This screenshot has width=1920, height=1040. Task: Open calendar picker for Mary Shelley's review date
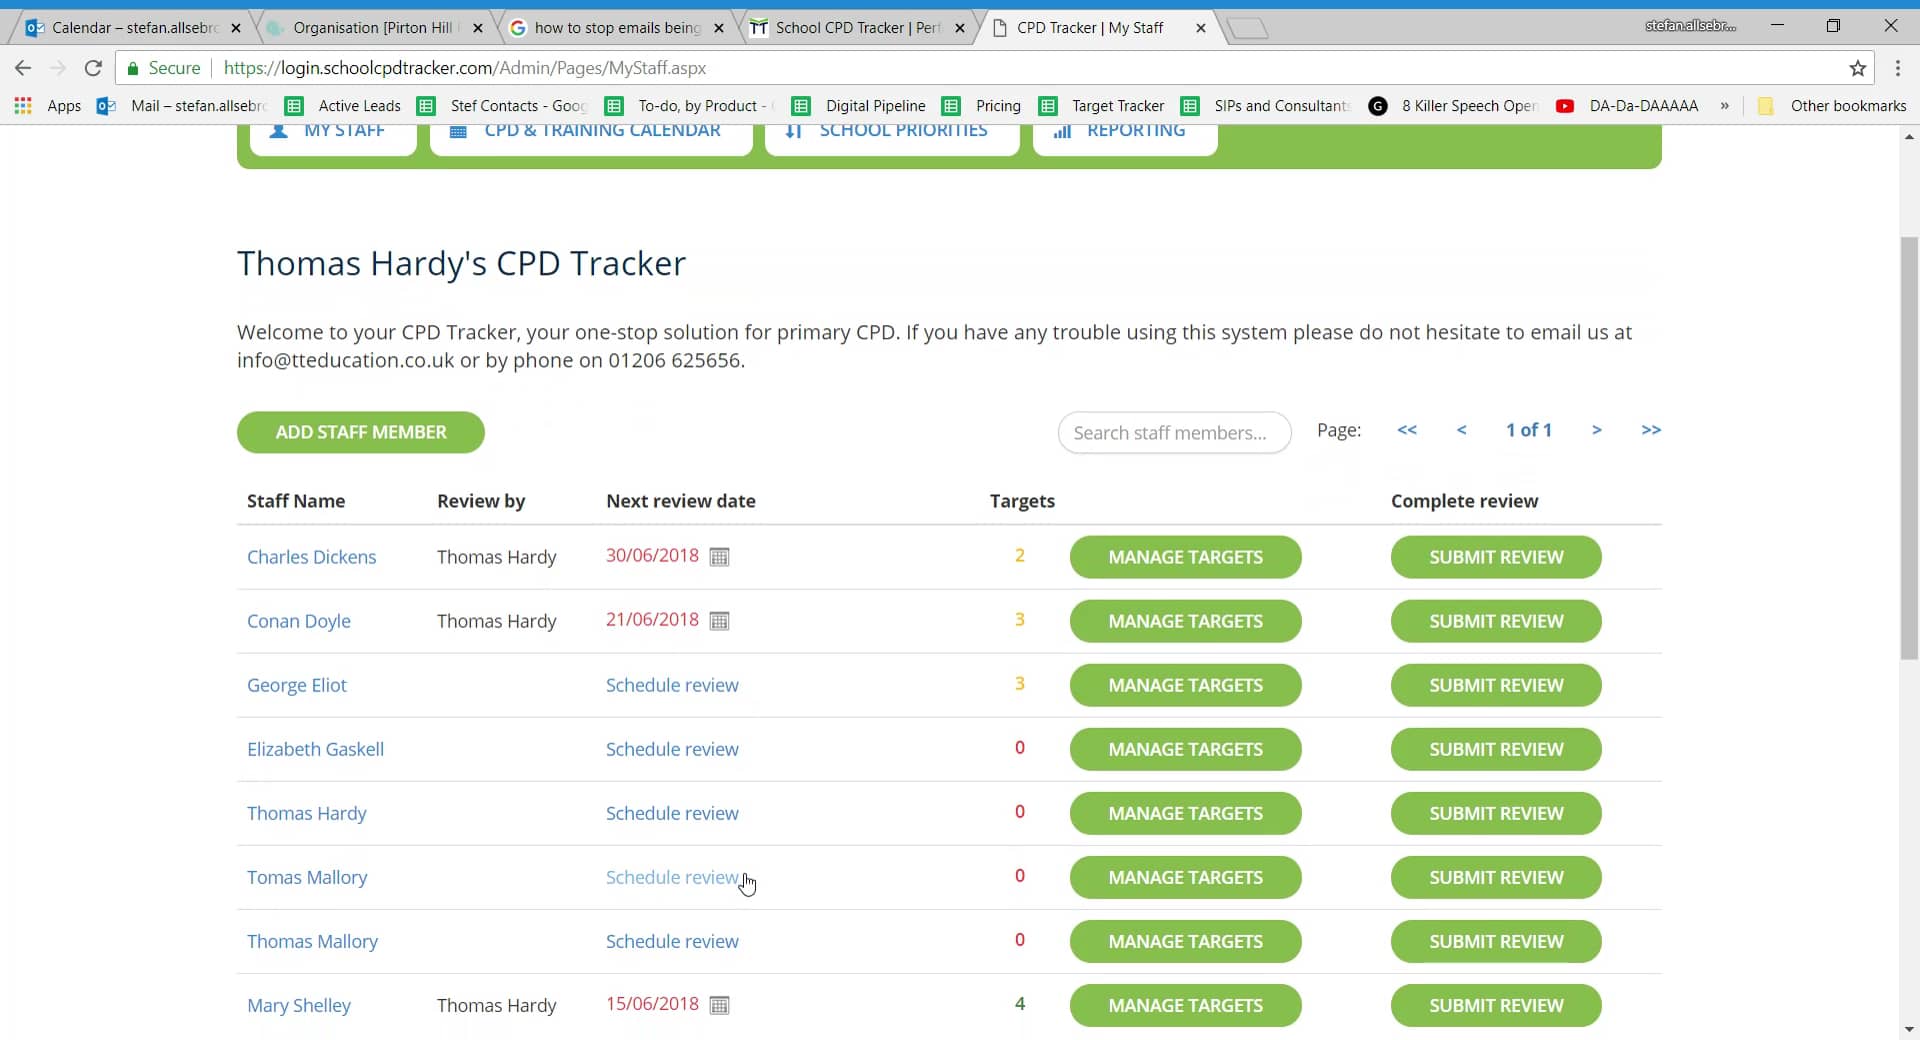pyautogui.click(x=719, y=1006)
